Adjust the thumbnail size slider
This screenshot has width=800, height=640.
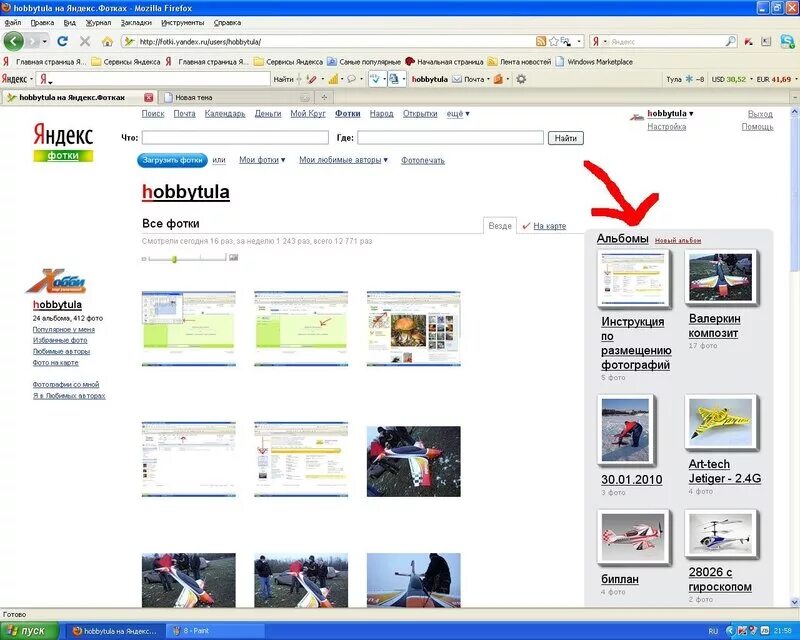[x=174, y=258]
